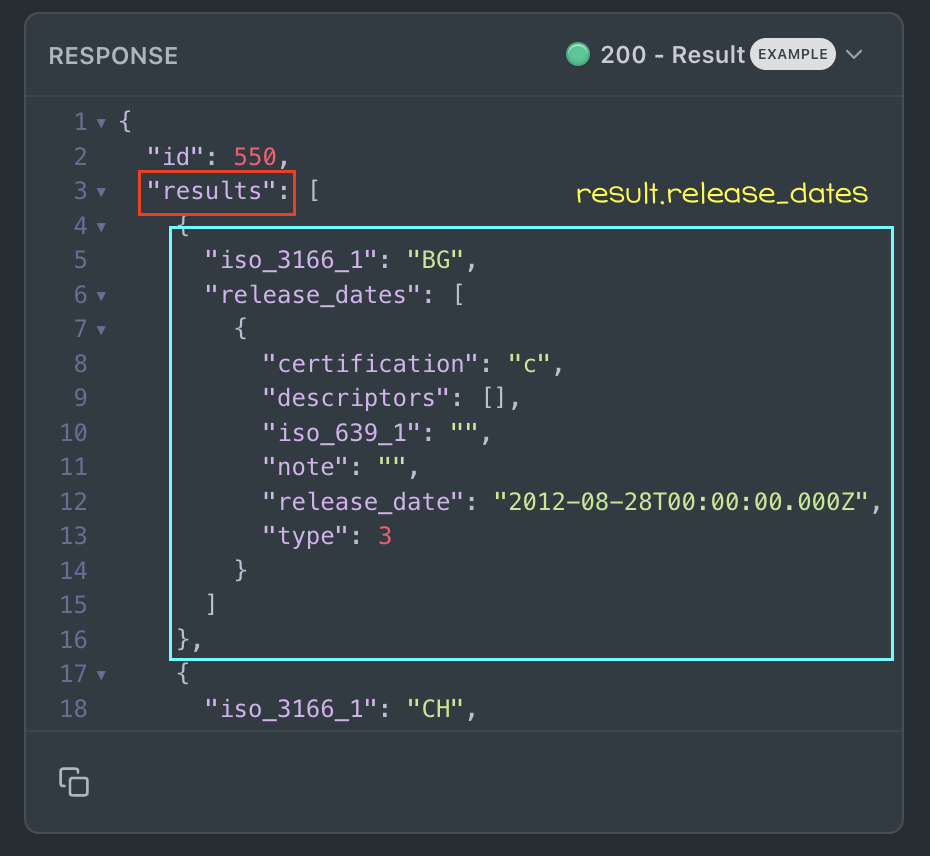Click the "release_date" key on line 12
This screenshot has height=856, width=930.
click(363, 502)
